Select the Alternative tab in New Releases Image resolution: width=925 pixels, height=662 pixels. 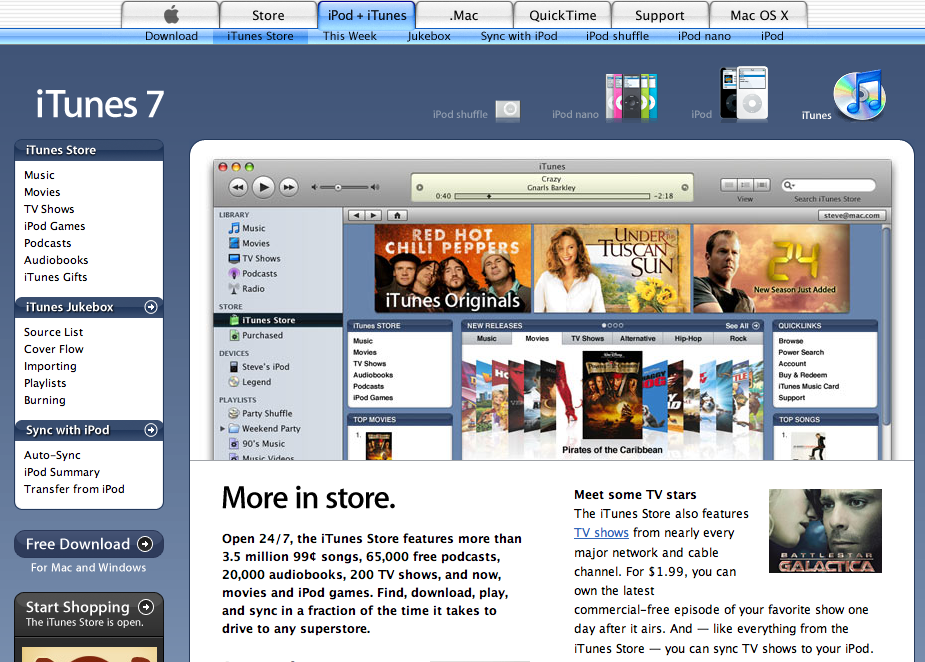click(x=638, y=339)
